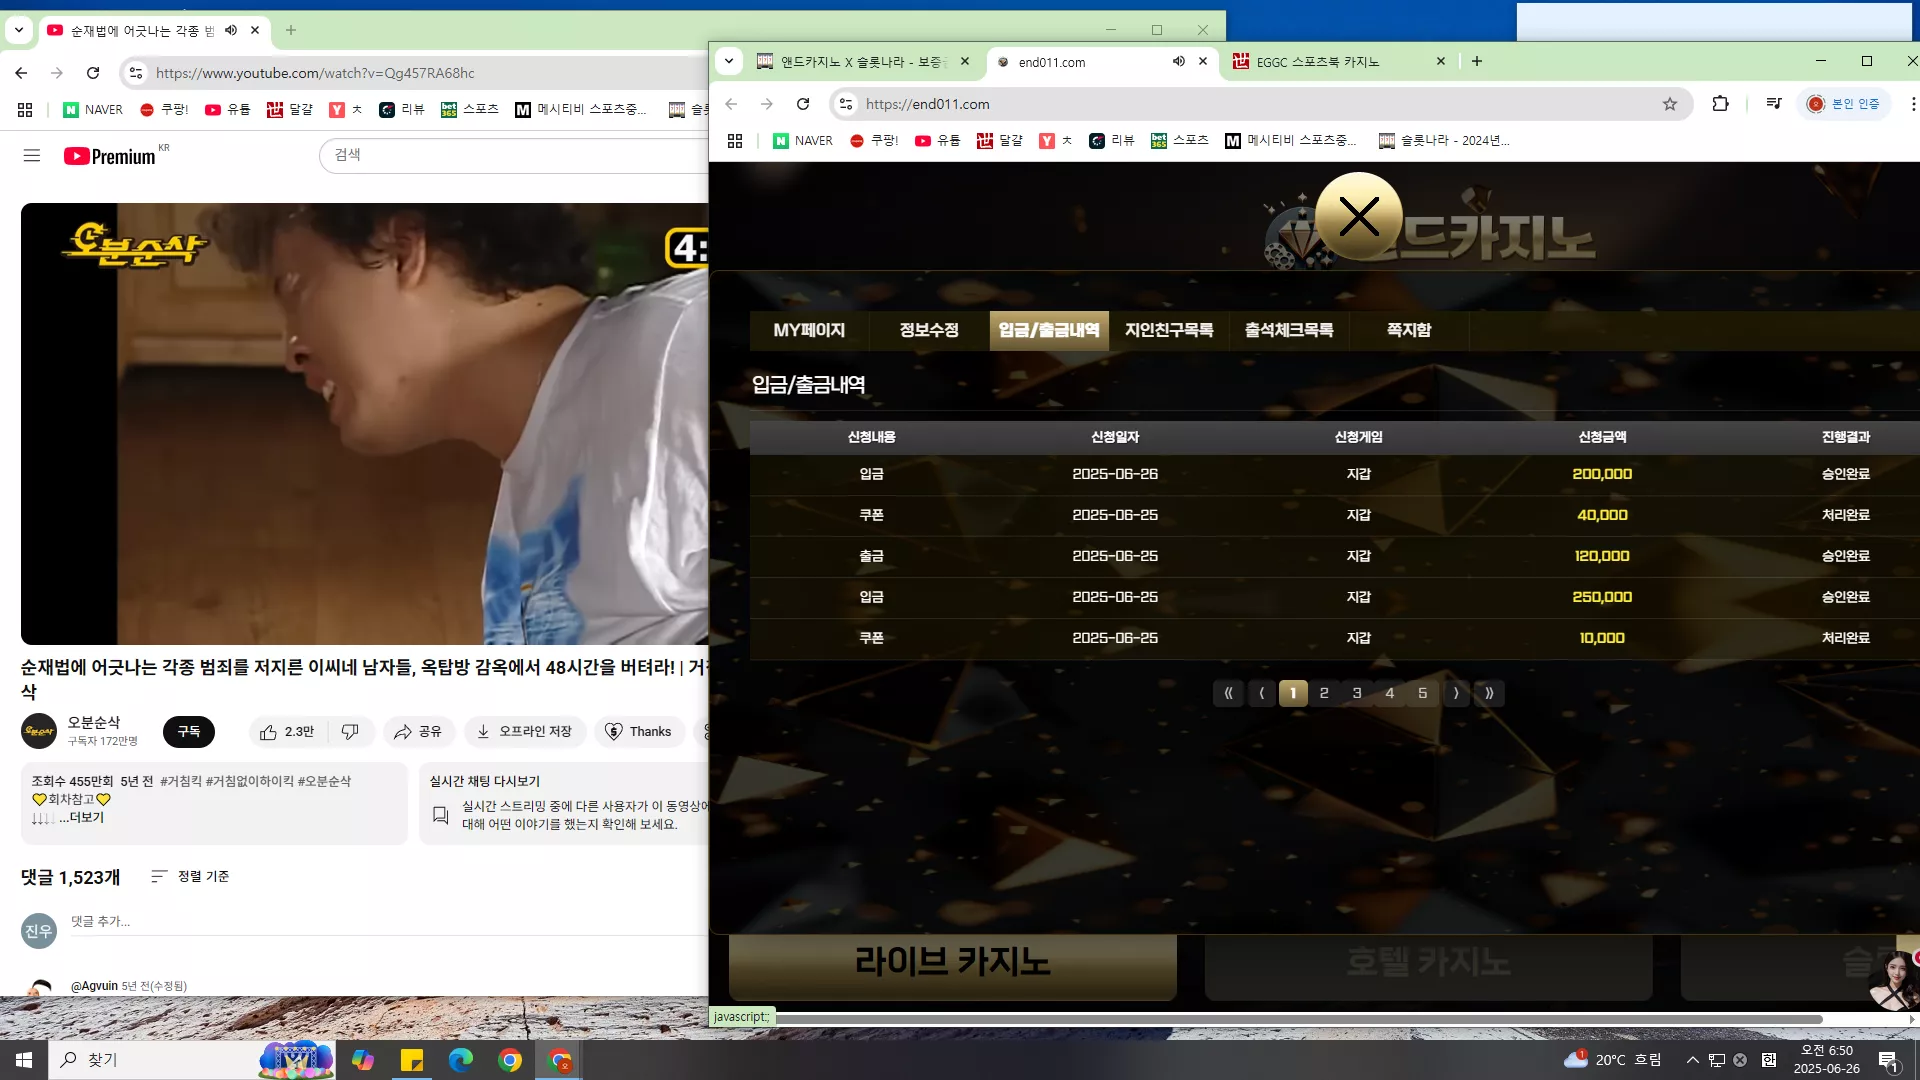This screenshot has width=1920, height=1080.
Task: Go to page 3 of the transaction history
Action: pos(1357,693)
